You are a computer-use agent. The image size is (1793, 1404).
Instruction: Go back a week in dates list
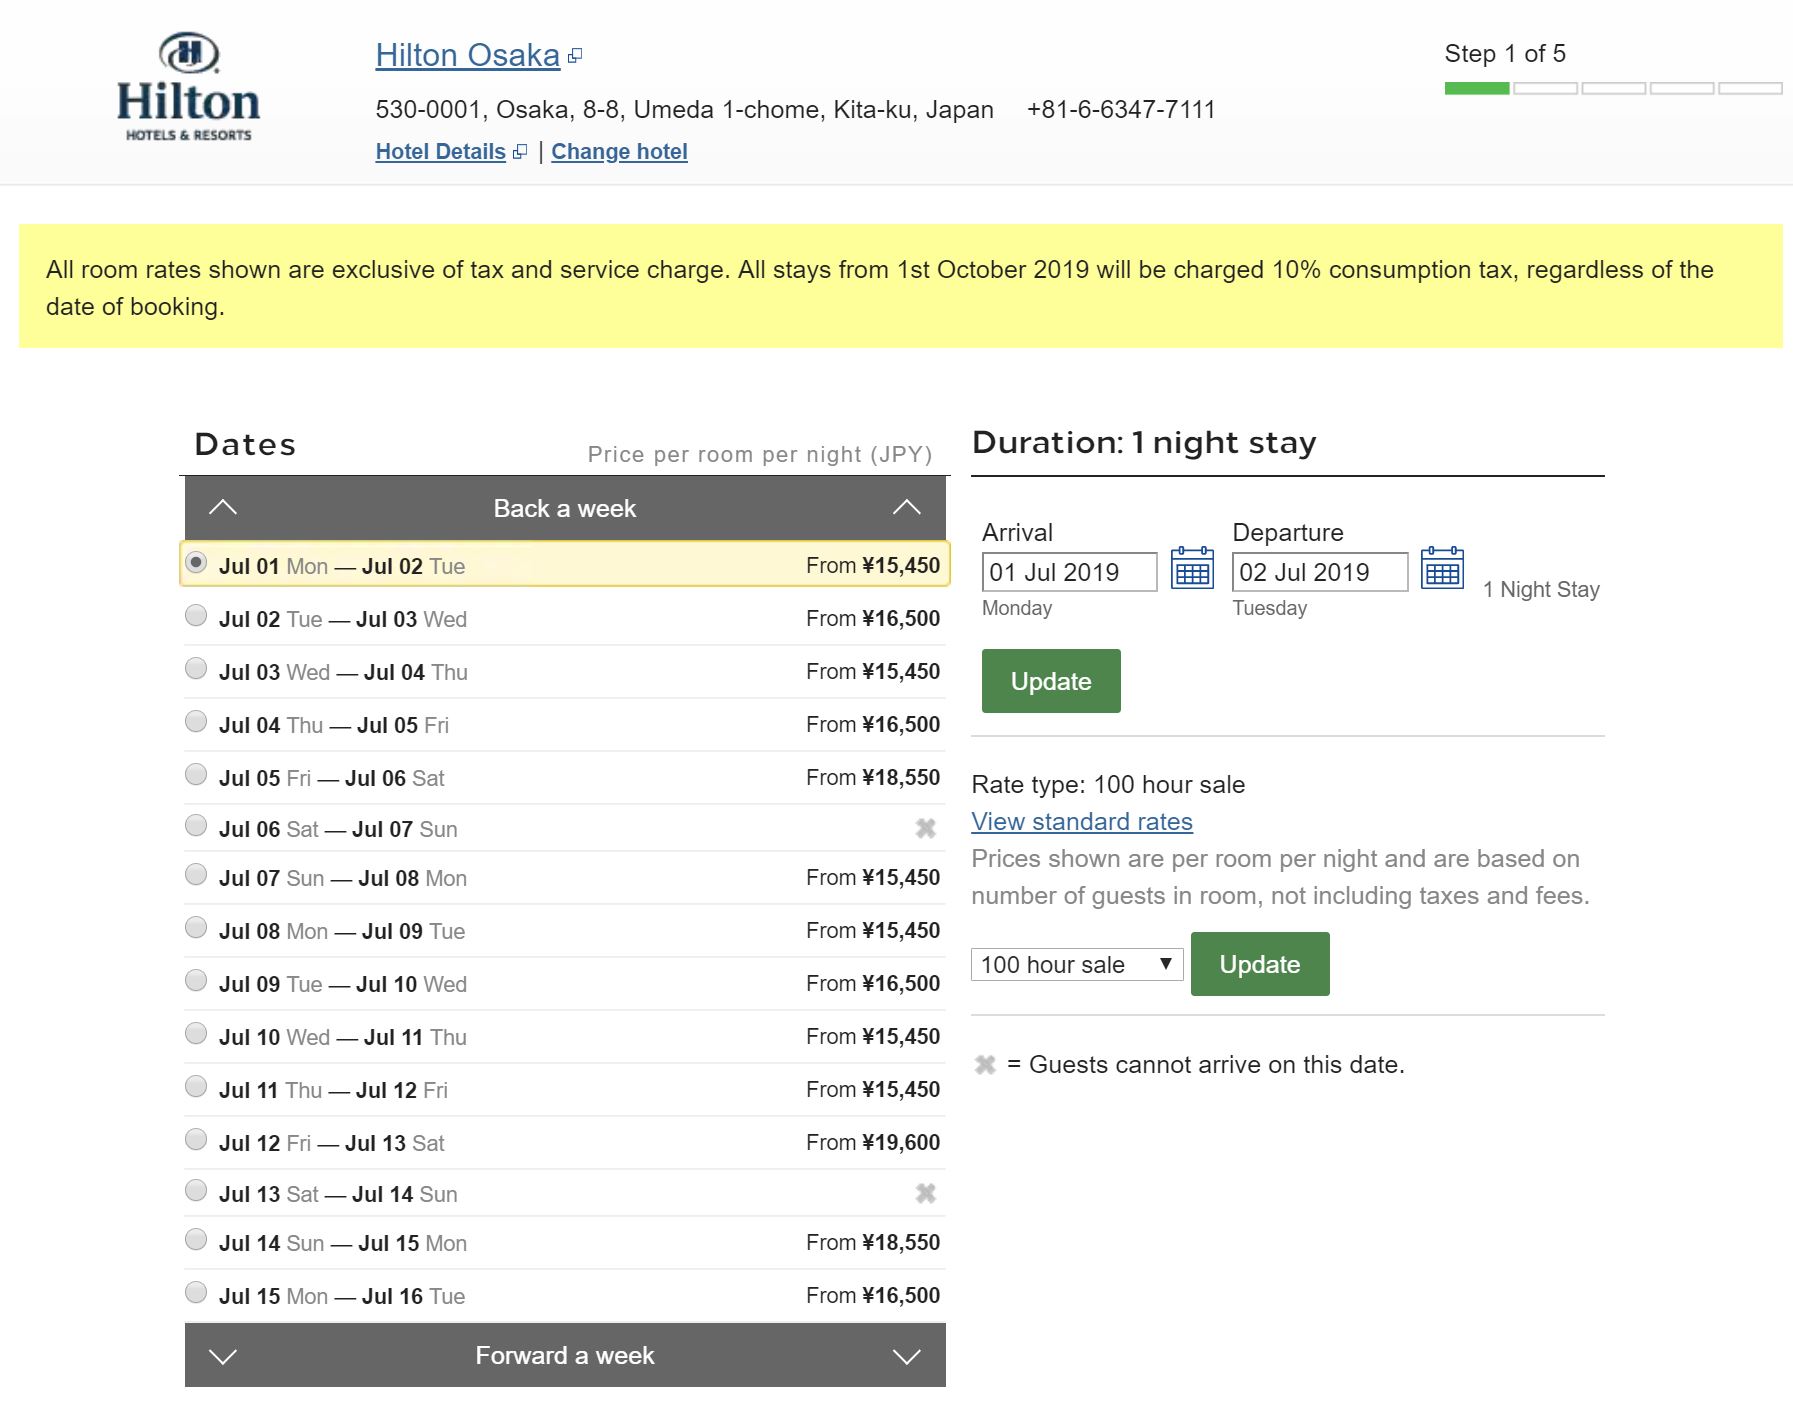(565, 508)
